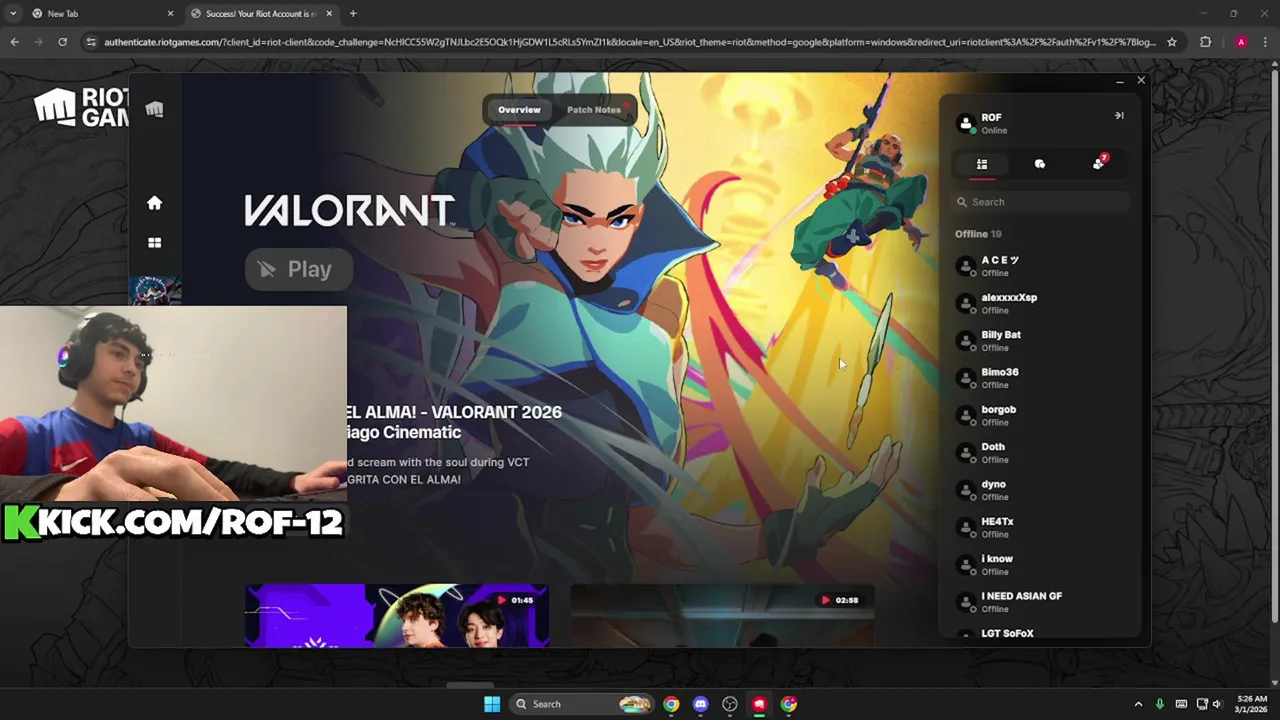Open the Riot Client home icon
Screen dimensions: 1280x720
154,203
